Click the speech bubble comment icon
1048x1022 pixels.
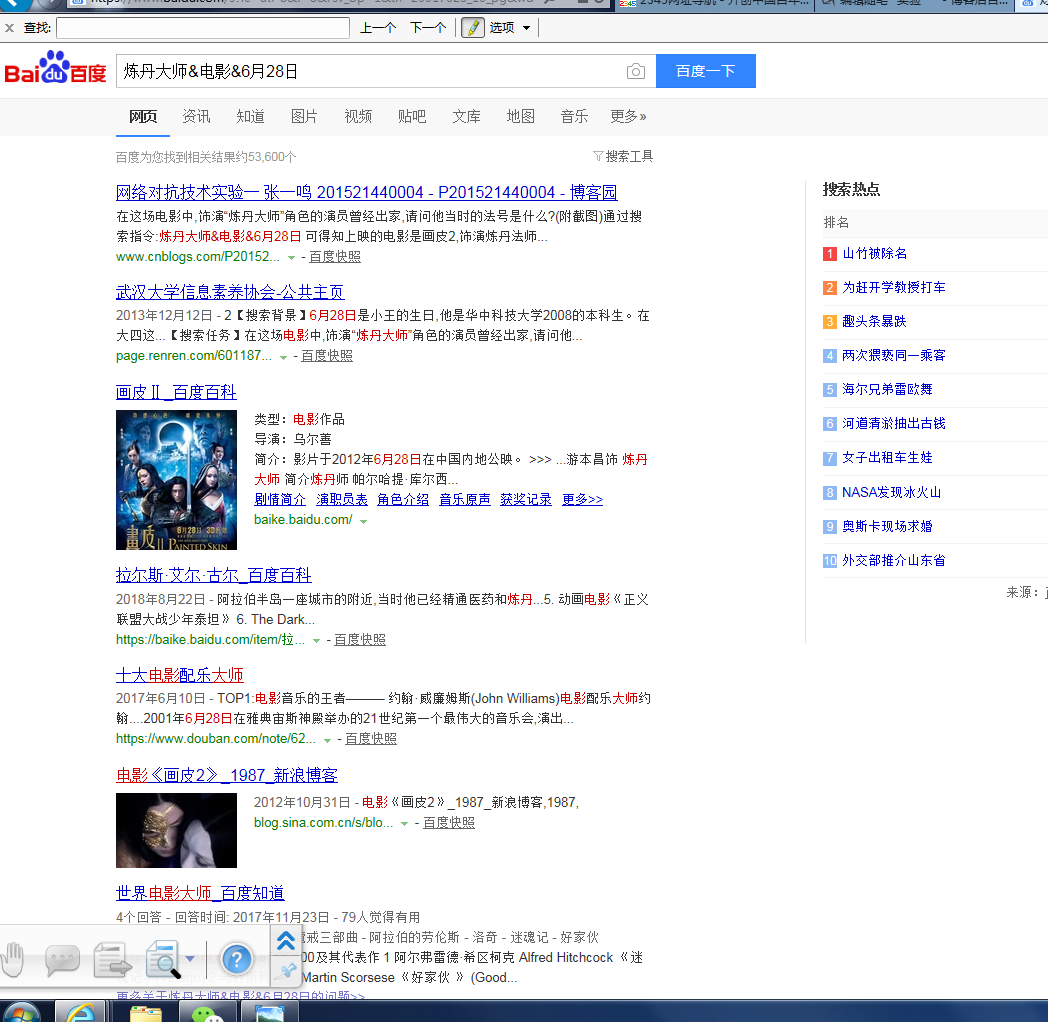click(62, 960)
